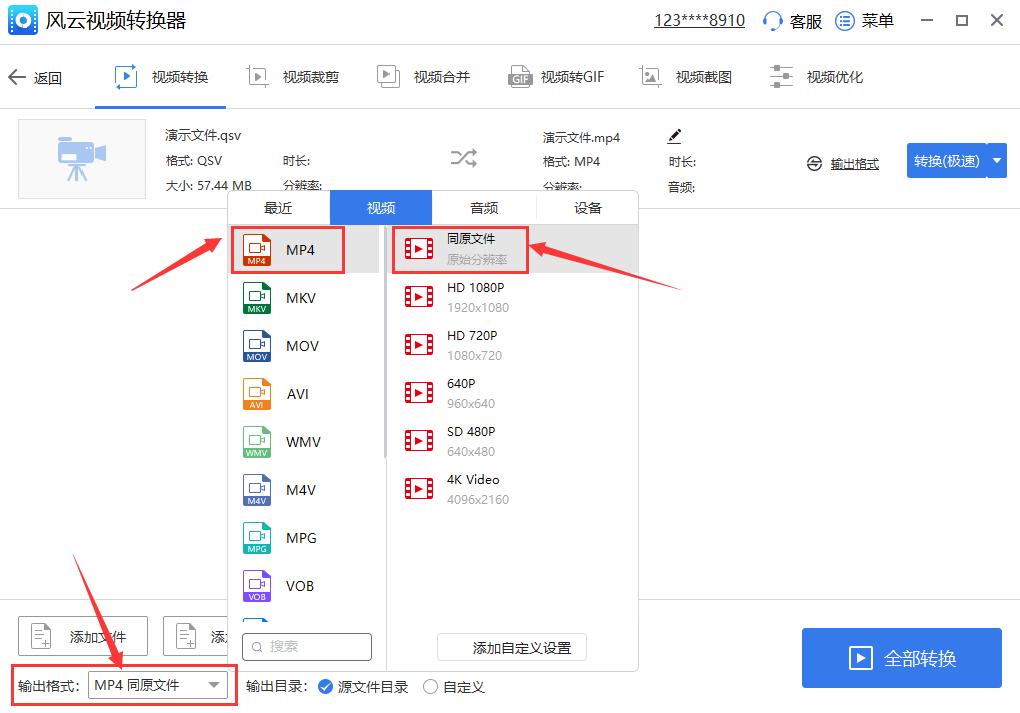Image resolution: width=1020 pixels, height=713 pixels.
Task: Click the 添加文件 button
Action: (x=83, y=636)
